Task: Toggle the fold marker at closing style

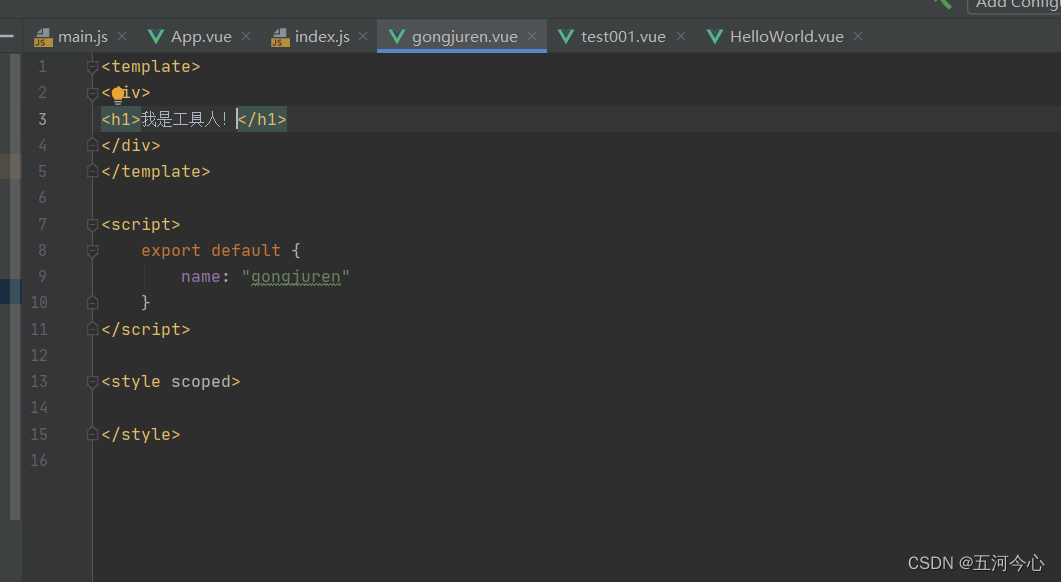Action: tap(93, 434)
